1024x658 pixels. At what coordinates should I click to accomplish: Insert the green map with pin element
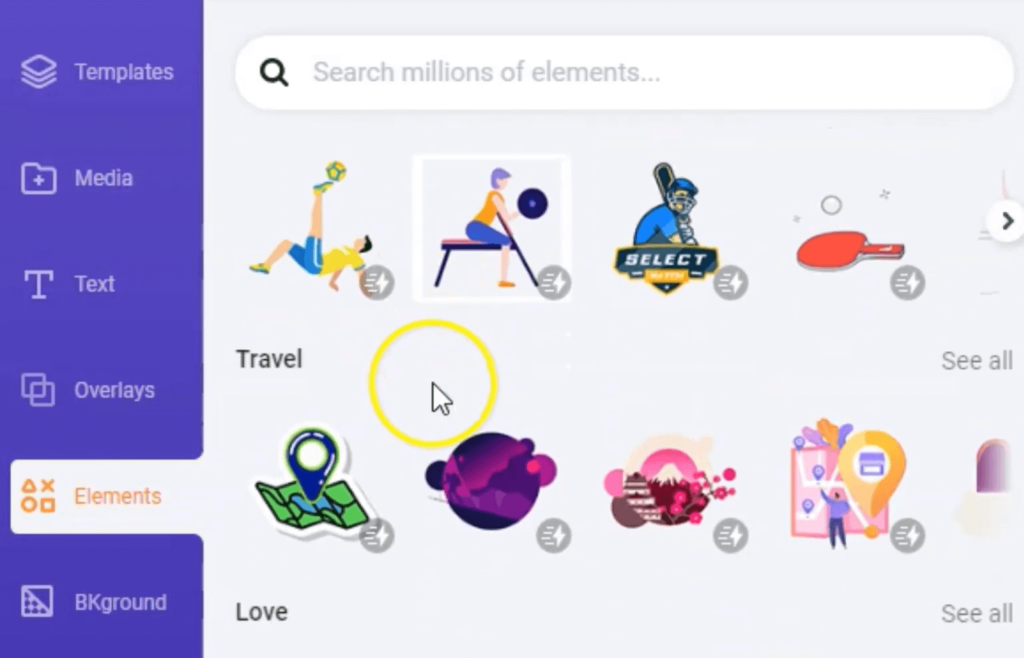(312, 482)
